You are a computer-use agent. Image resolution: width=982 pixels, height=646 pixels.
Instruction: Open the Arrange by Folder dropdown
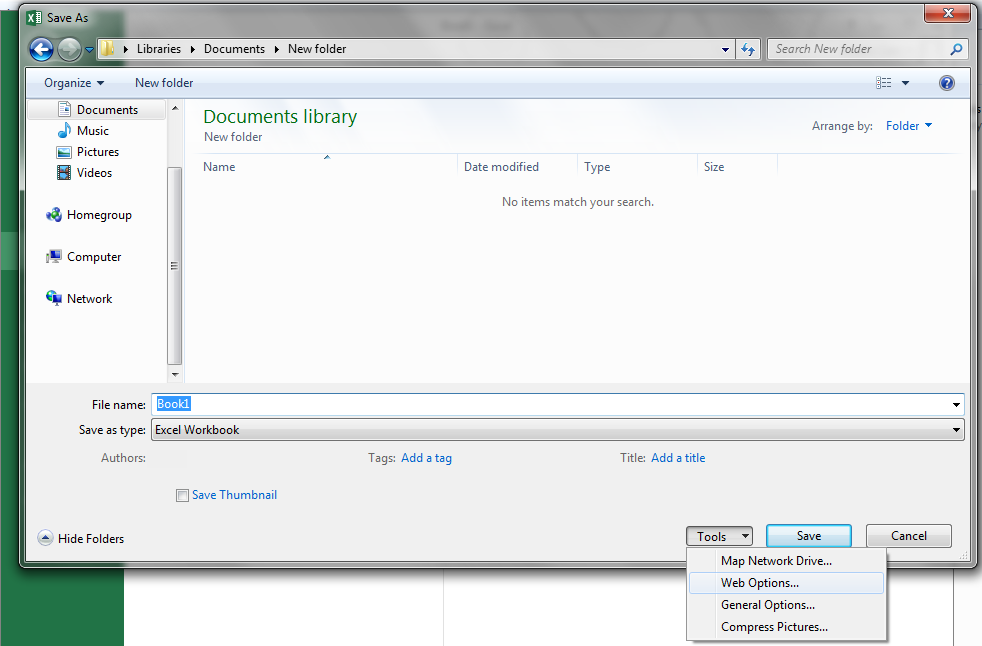point(908,126)
